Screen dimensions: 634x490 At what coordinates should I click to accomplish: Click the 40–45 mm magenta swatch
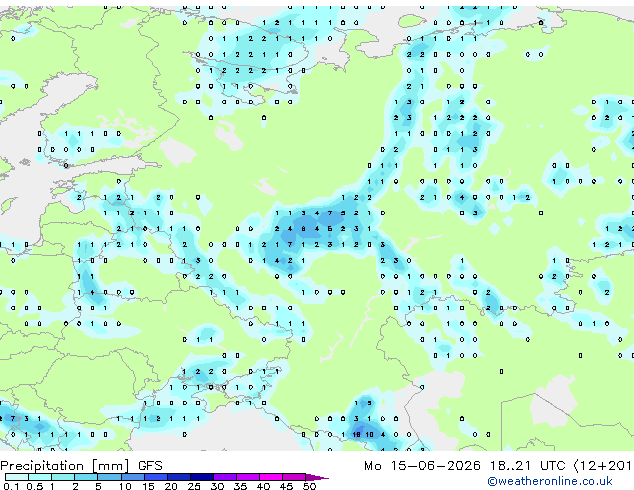coord(271,477)
